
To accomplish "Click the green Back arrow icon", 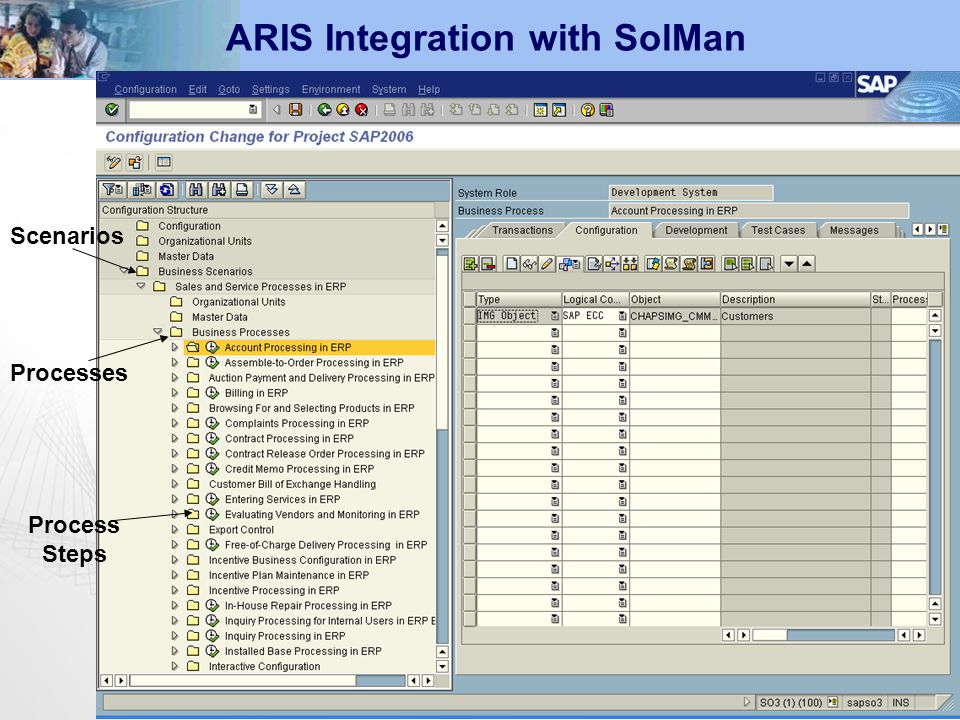I will pos(324,110).
